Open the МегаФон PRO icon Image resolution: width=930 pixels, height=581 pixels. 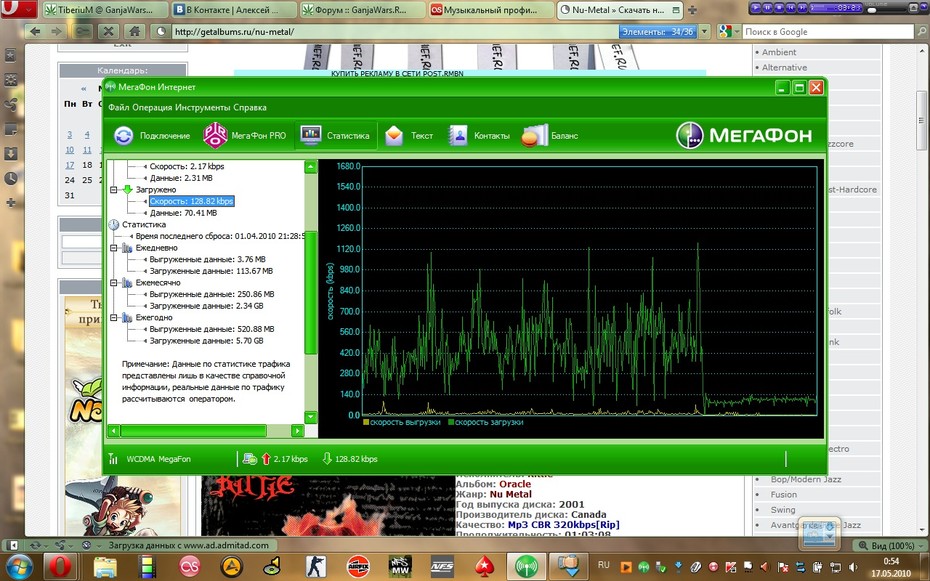[x=215, y=135]
